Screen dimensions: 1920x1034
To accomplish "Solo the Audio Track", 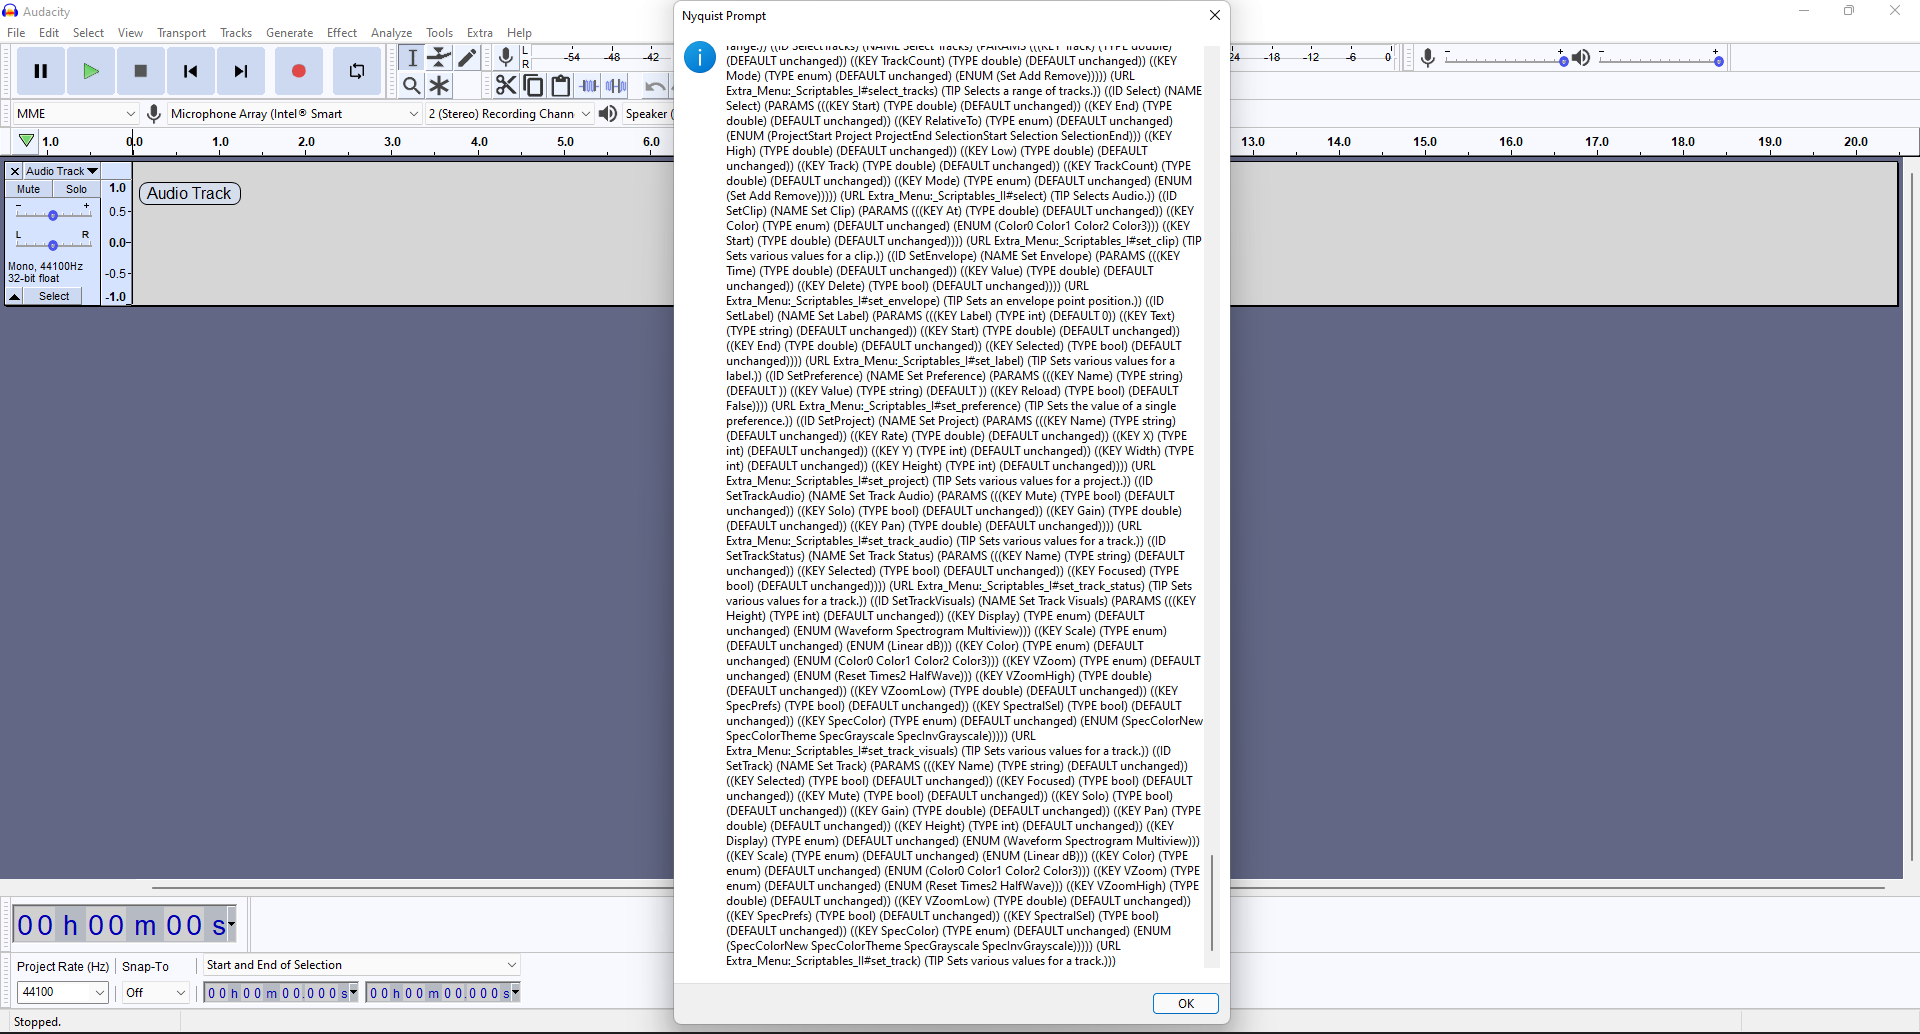I will click(76, 189).
